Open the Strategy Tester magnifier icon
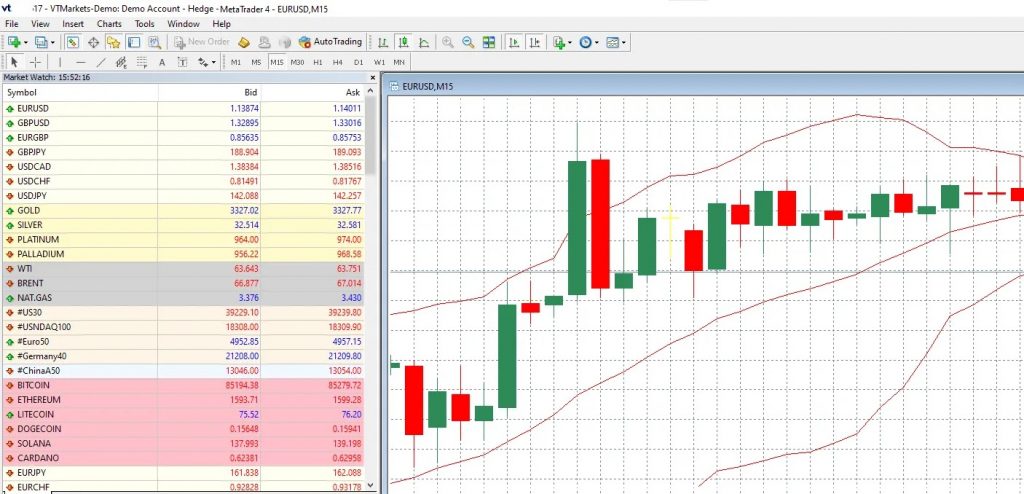 (155, 42)
